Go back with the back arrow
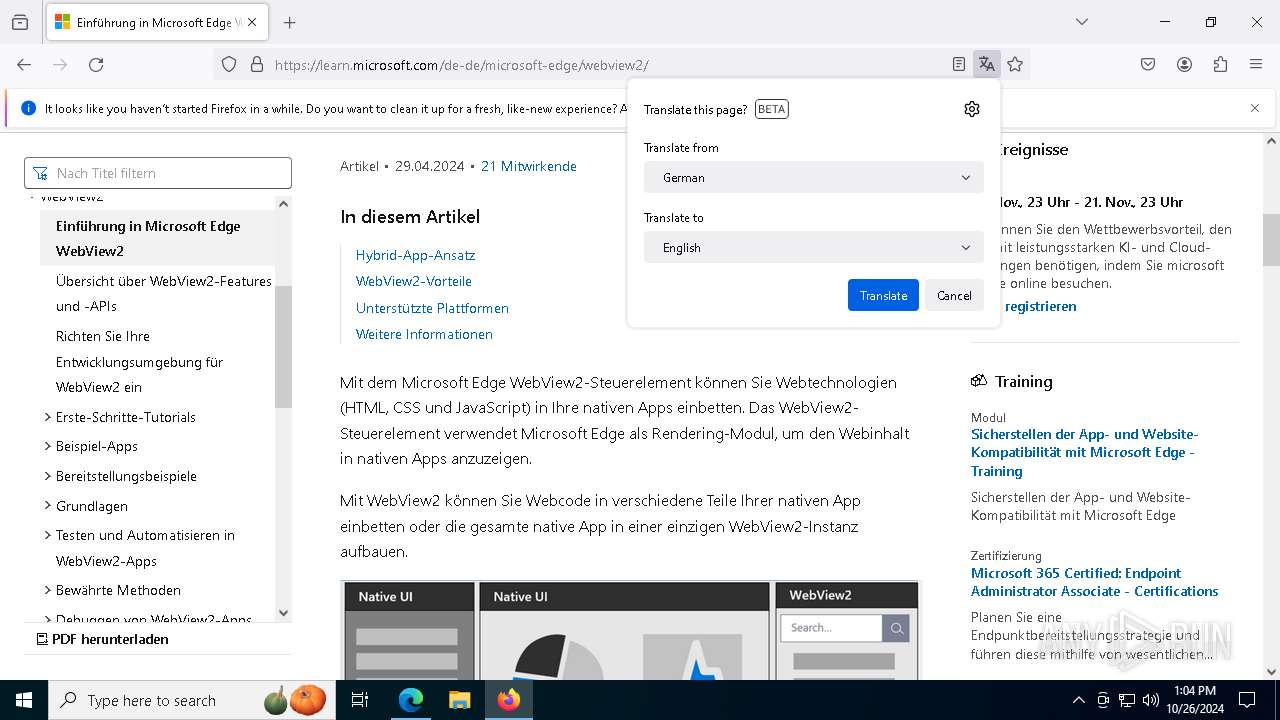This screenshot has width=1280, height=720. 24,65
